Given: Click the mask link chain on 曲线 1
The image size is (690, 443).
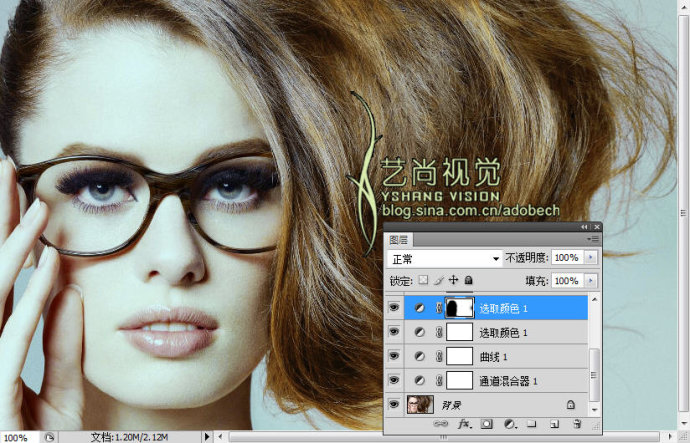Looking at the screenshot, I should [439, 356].
